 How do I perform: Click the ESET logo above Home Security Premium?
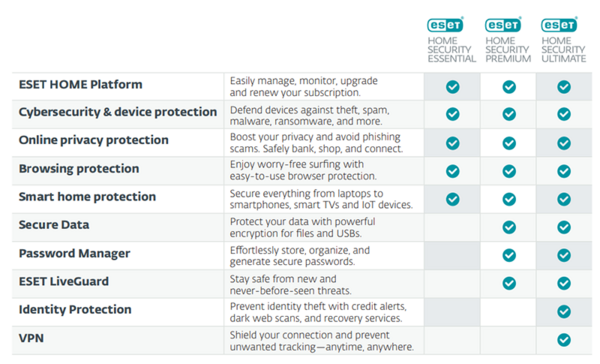point(503,25)
